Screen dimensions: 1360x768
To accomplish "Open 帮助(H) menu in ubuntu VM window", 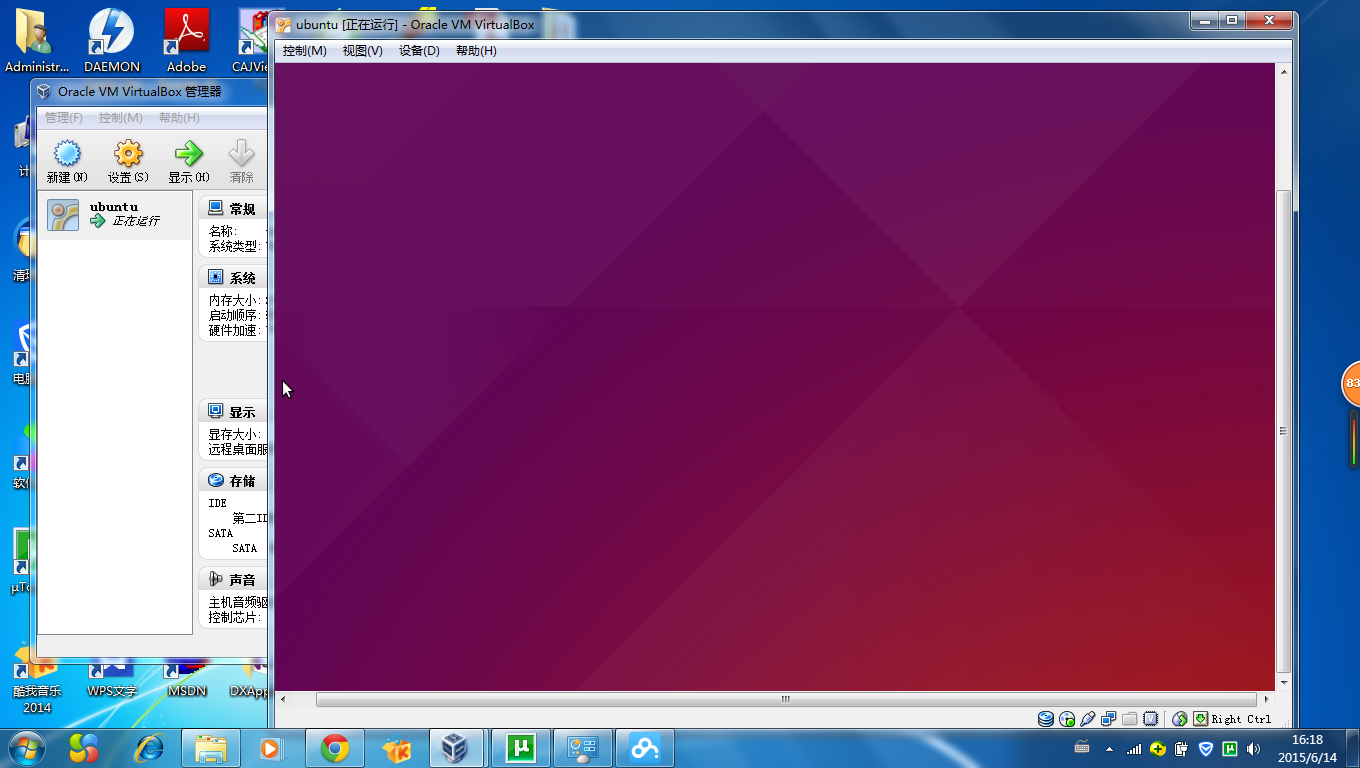I will [x=476, y=51].
